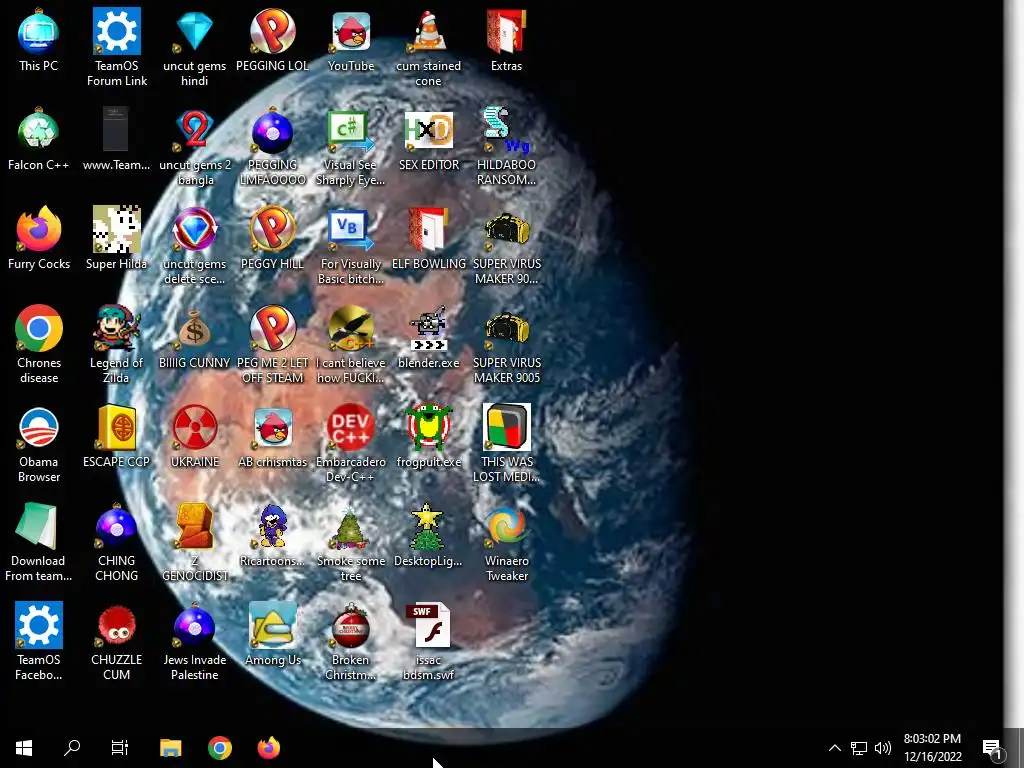Open File Explorer from the taskbar
This screenshot has width=1024, height=768.
pyautogui.click(x=170, y=748)
